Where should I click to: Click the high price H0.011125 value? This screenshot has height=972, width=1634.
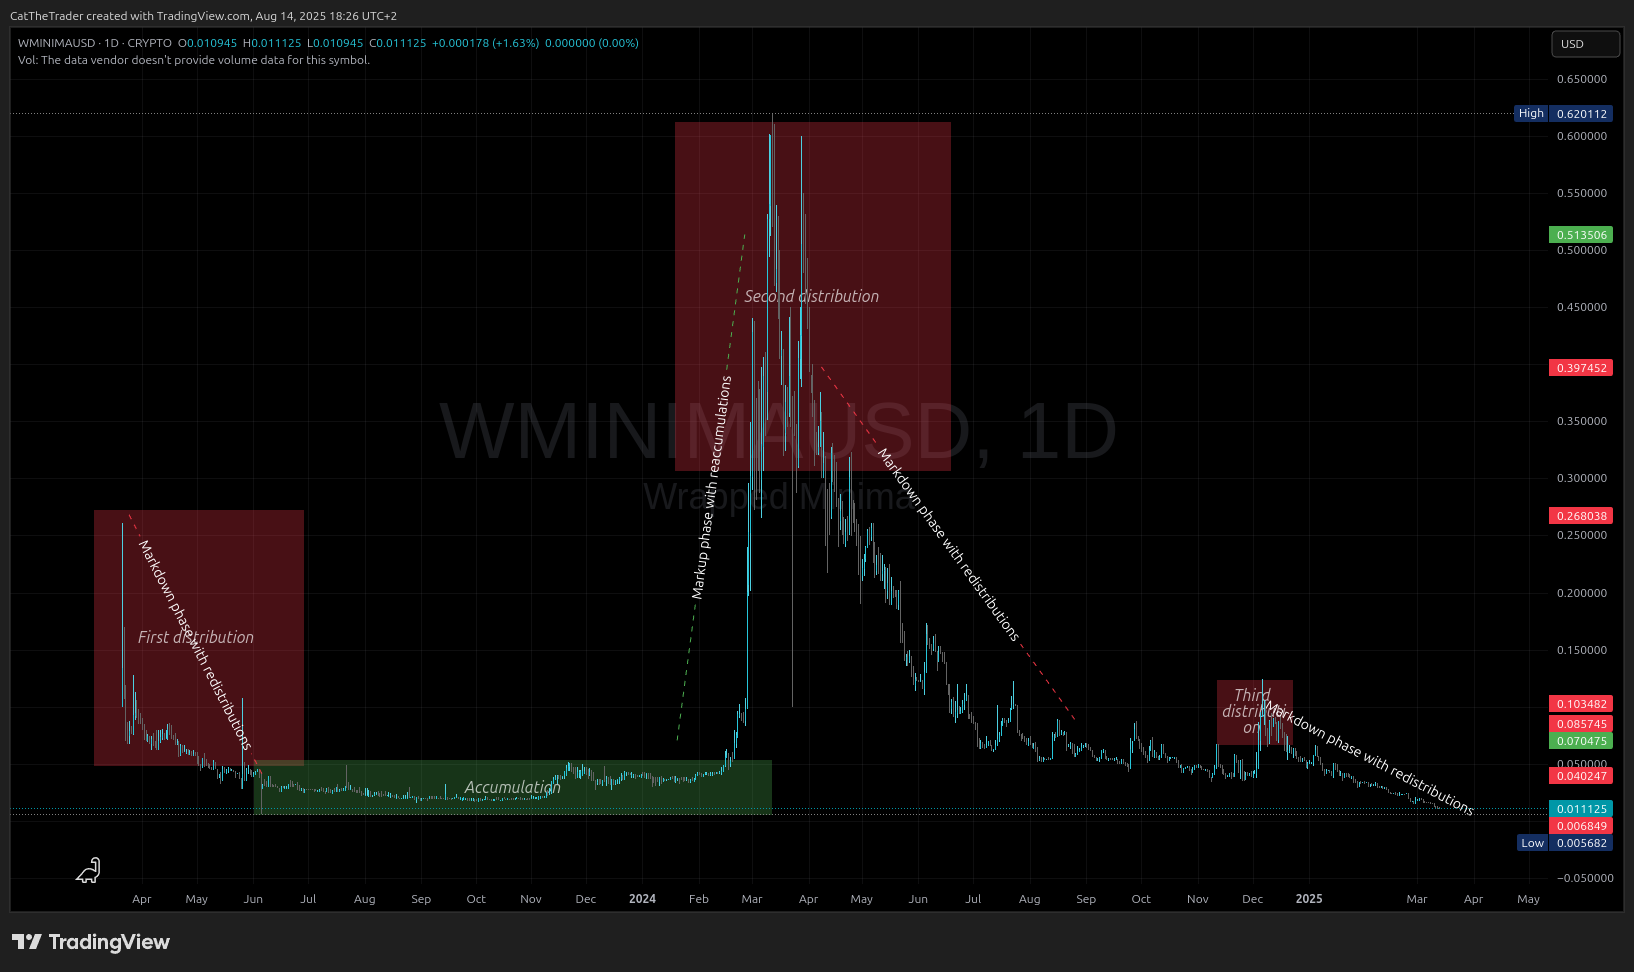point(272,43)
